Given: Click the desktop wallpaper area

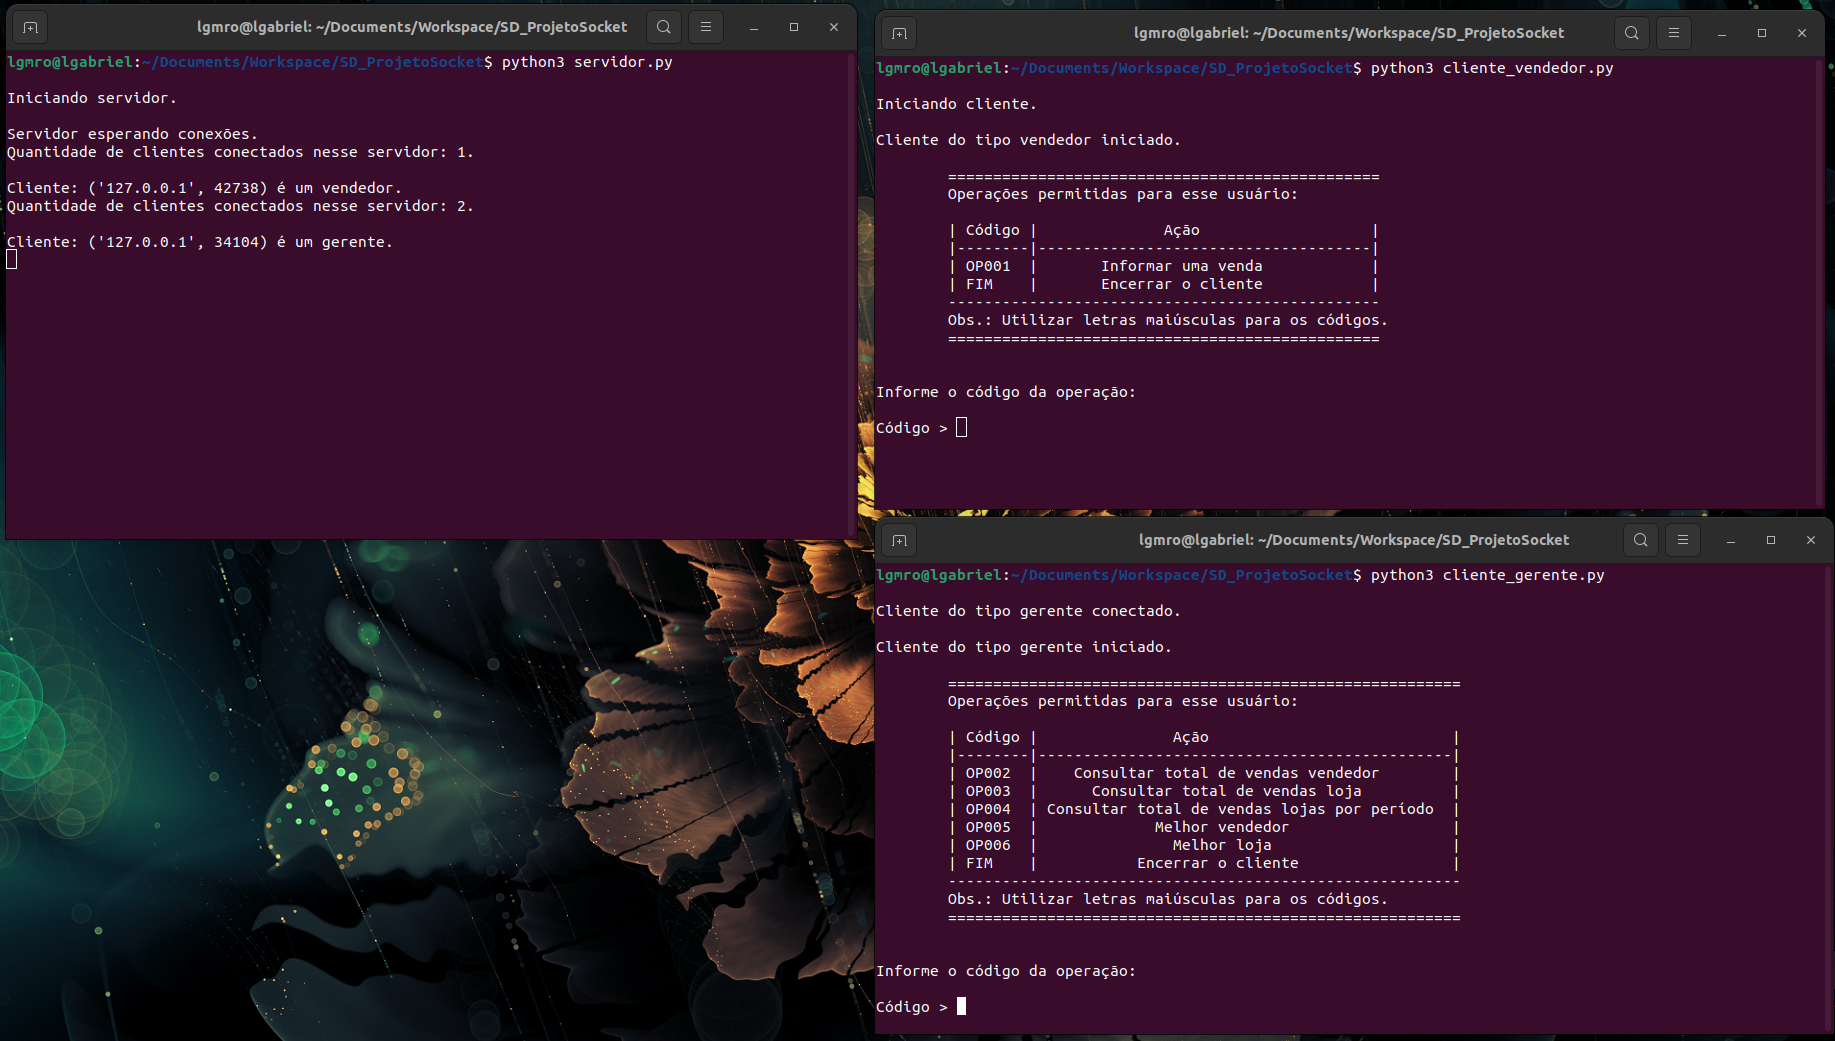Looking at the screenshot, I should [400, 800].
